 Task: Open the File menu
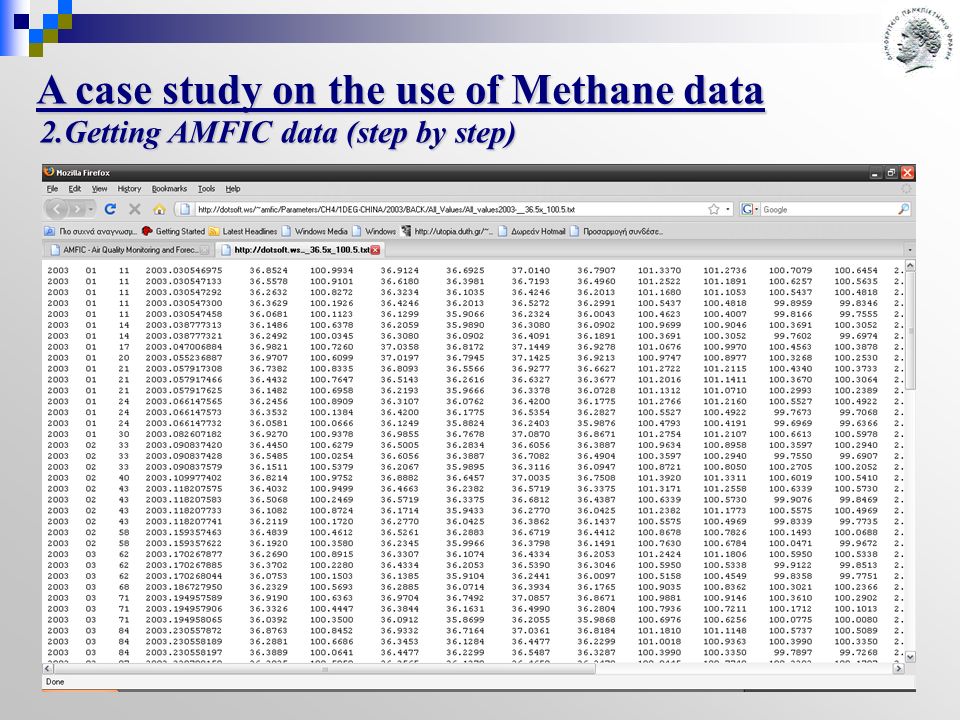(52, 189)
